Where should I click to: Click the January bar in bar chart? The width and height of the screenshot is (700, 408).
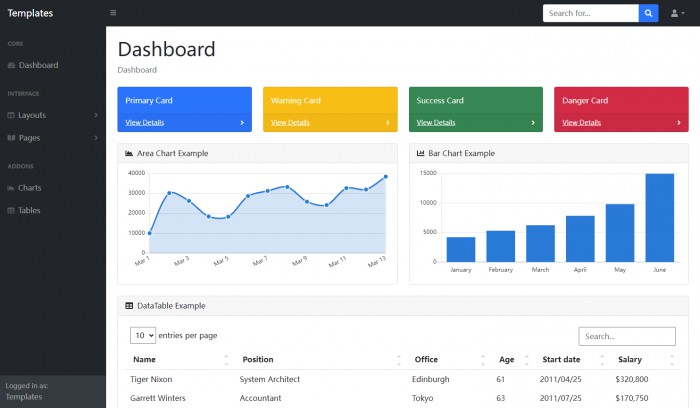point(461,250)
